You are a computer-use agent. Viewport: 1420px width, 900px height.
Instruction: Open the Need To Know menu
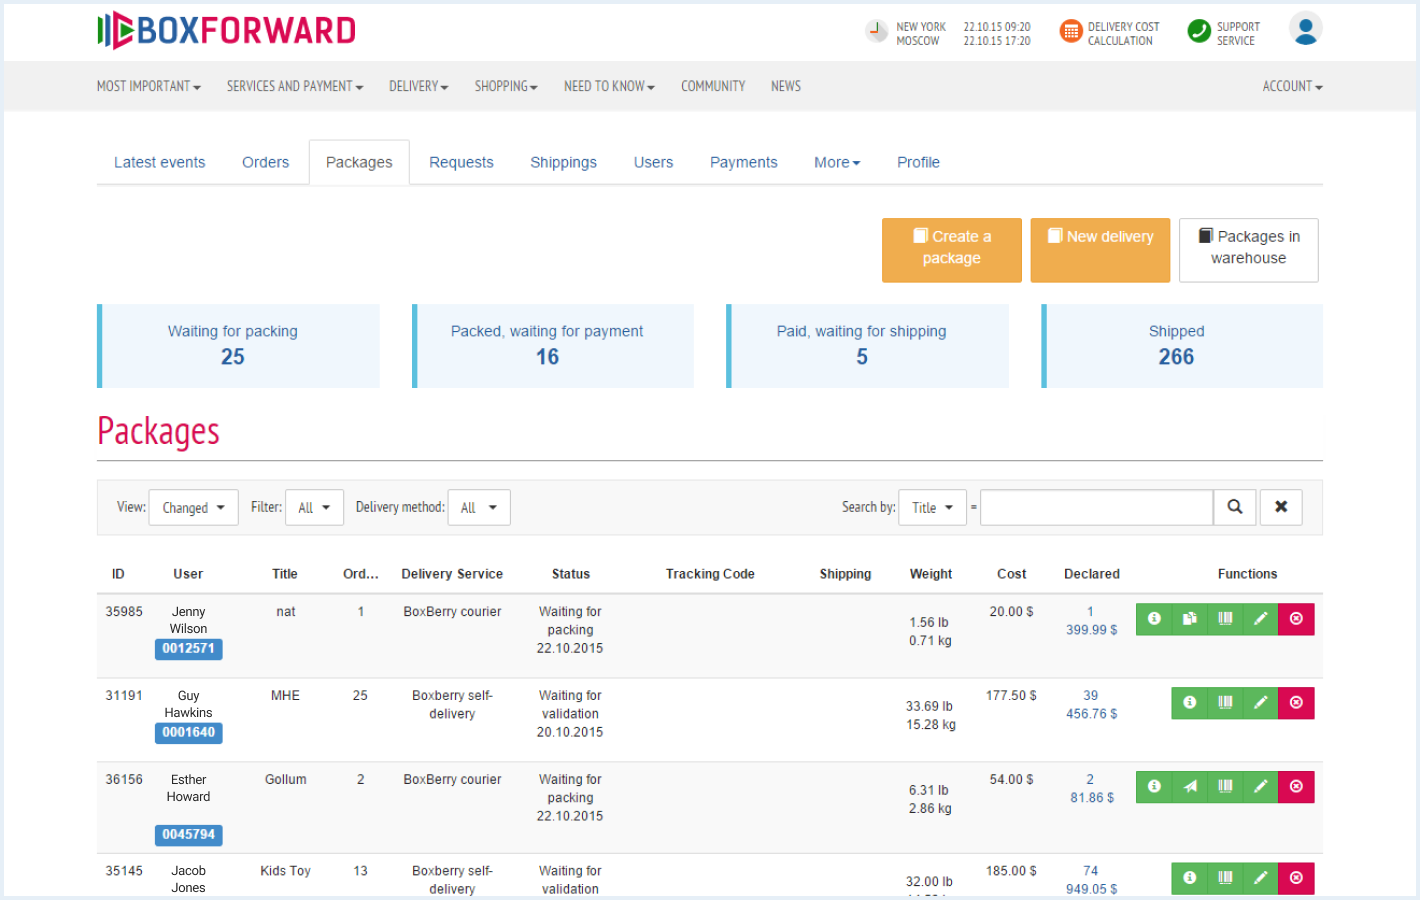point(608,86)
